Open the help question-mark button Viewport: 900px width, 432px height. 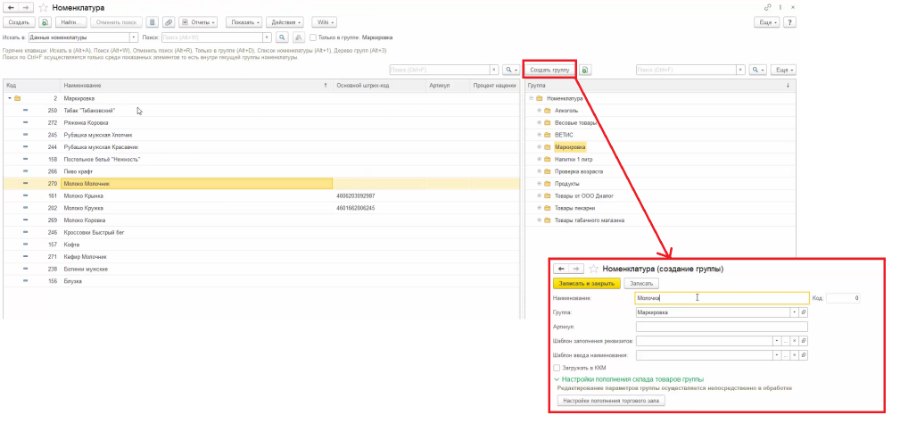point(791,22)
